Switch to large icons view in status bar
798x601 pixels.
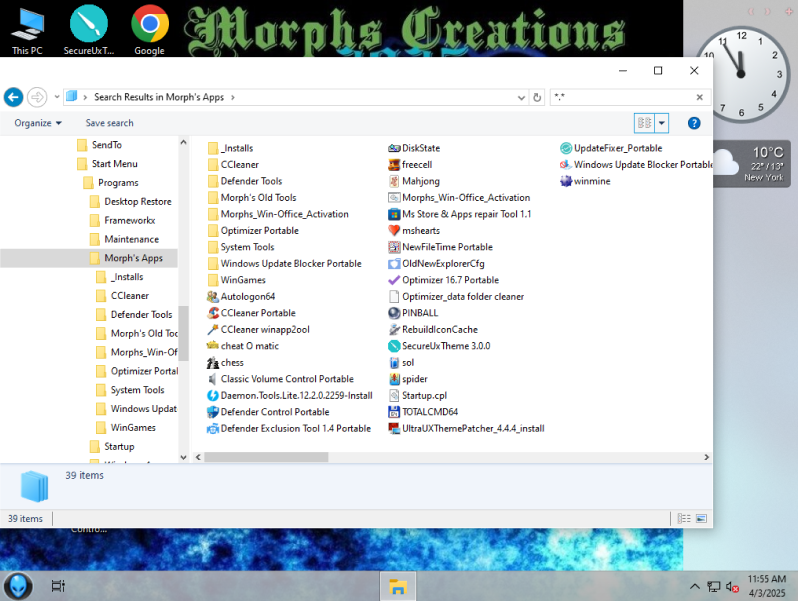point(701,519)
